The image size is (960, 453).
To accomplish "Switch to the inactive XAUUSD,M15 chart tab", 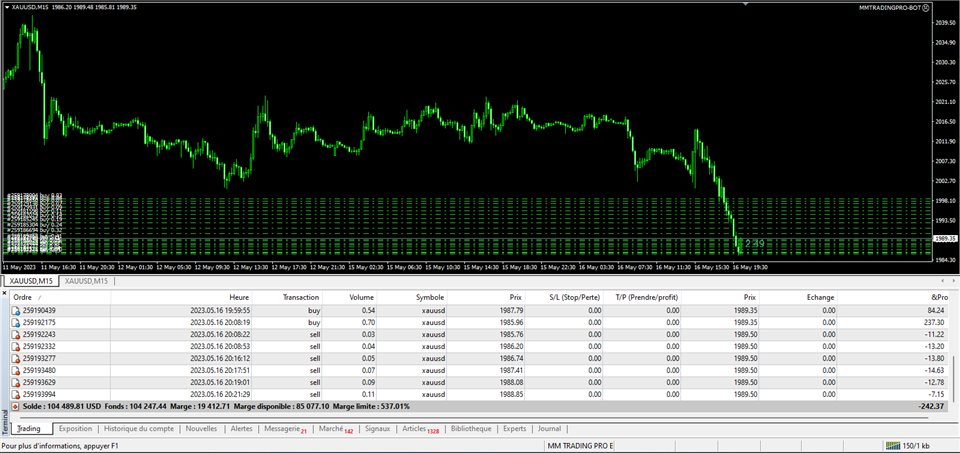I will coord(86,281).
